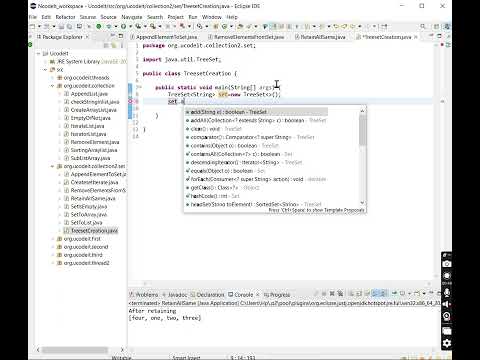Open the Project menu

coord(176,17)
